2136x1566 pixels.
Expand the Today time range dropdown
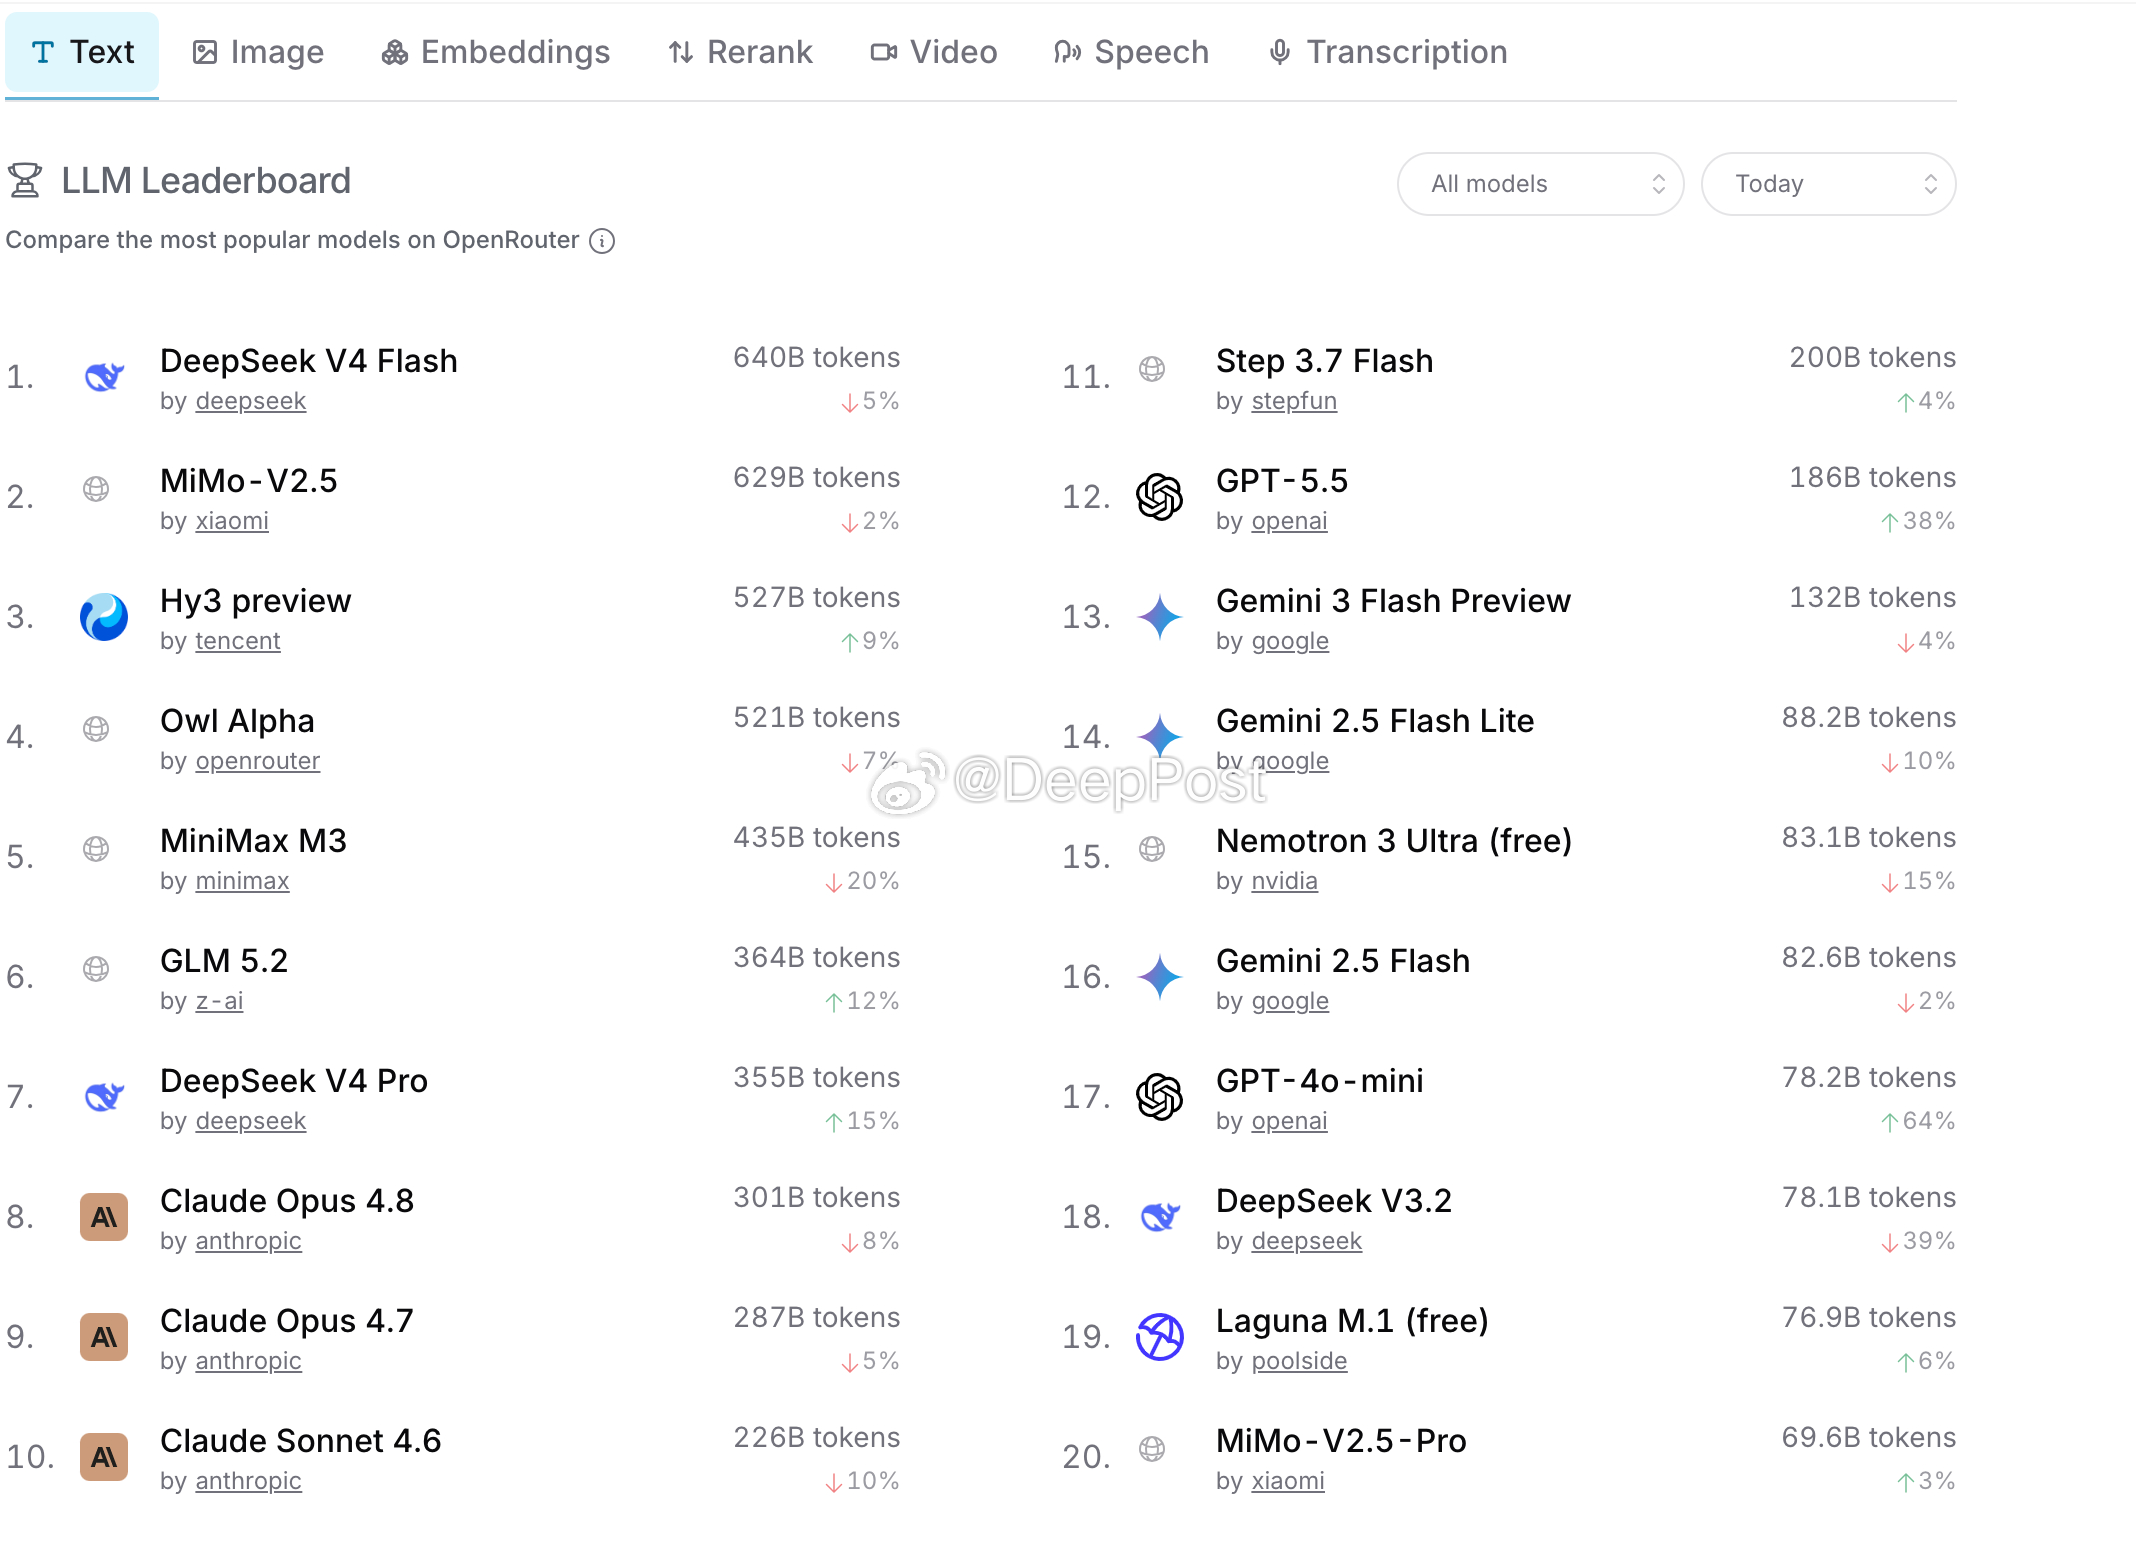point(1828,184)
